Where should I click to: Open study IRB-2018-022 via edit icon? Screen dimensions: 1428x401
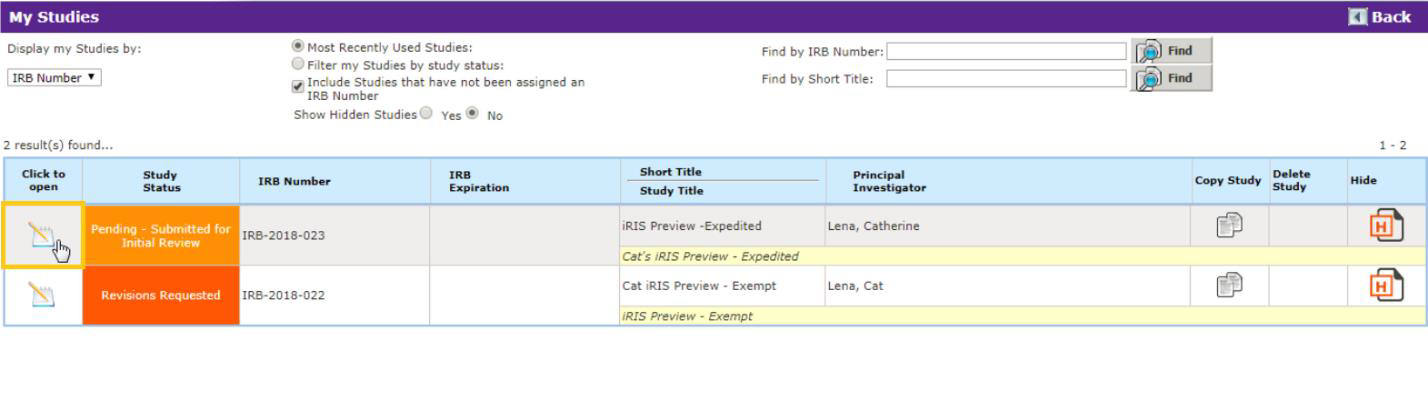pos(43,295)
